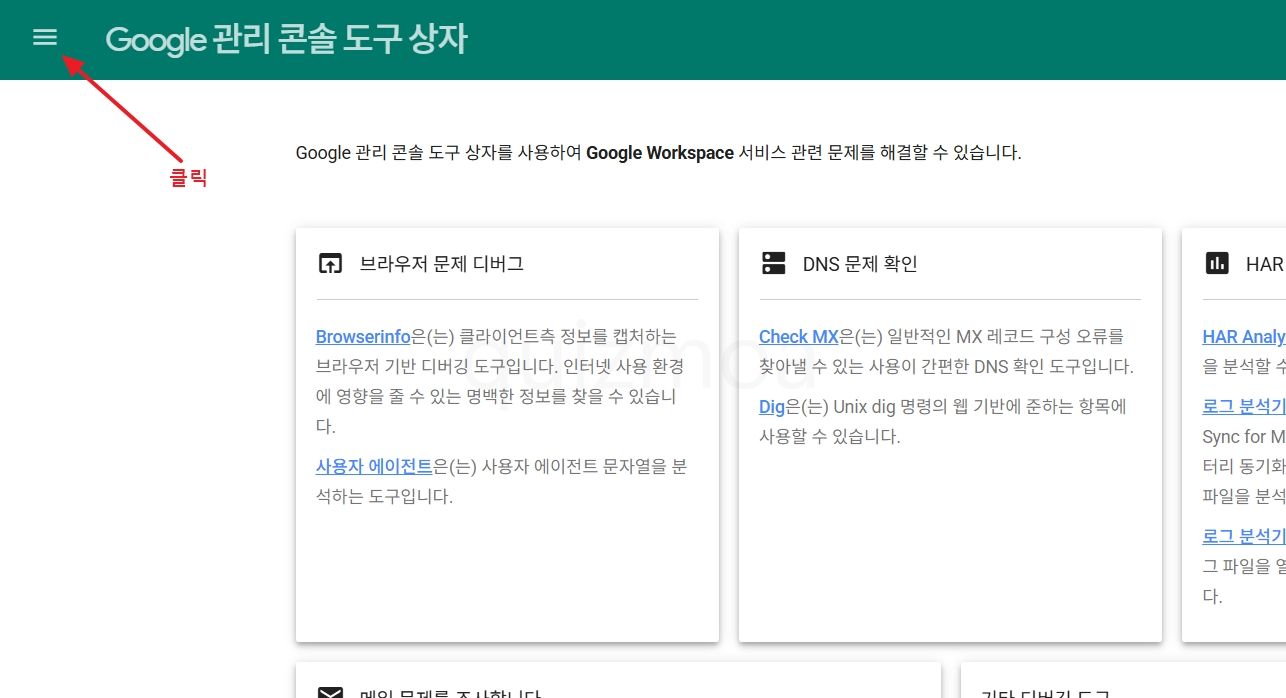Click the DNS 문제 확인 heading
The image size is (1286, 698).
(x=860, y=264)
